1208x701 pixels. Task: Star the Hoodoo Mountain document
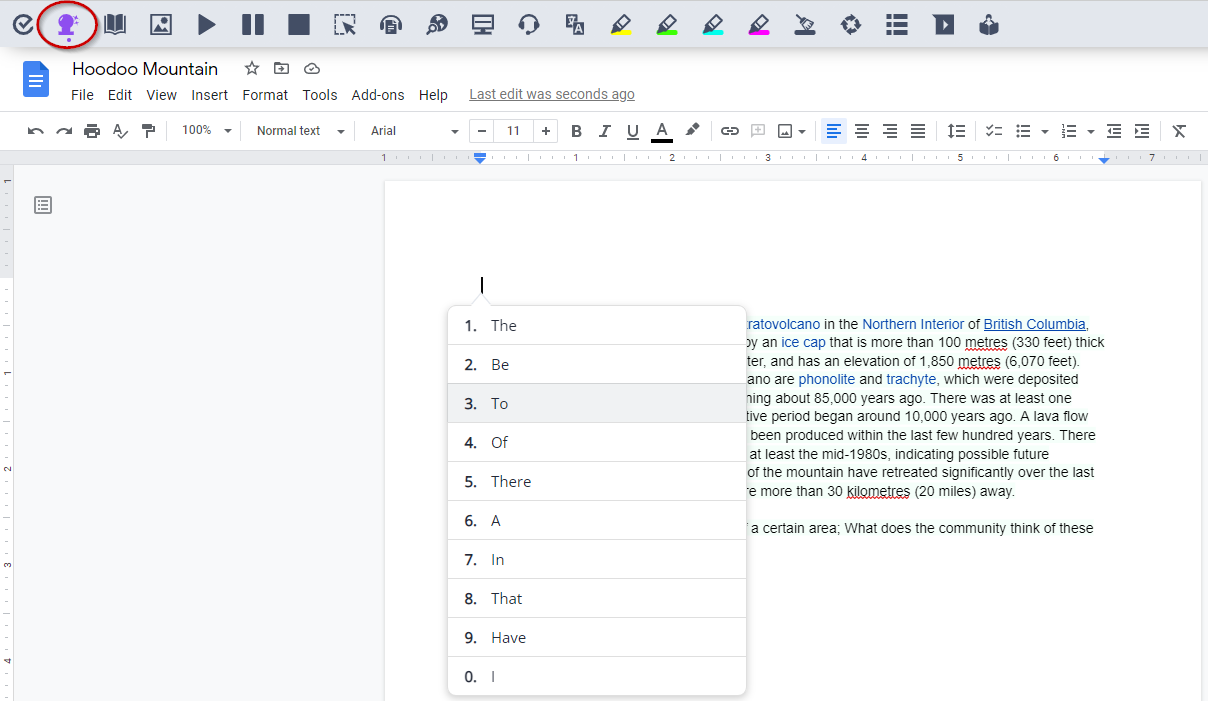[x=252, y=68]
